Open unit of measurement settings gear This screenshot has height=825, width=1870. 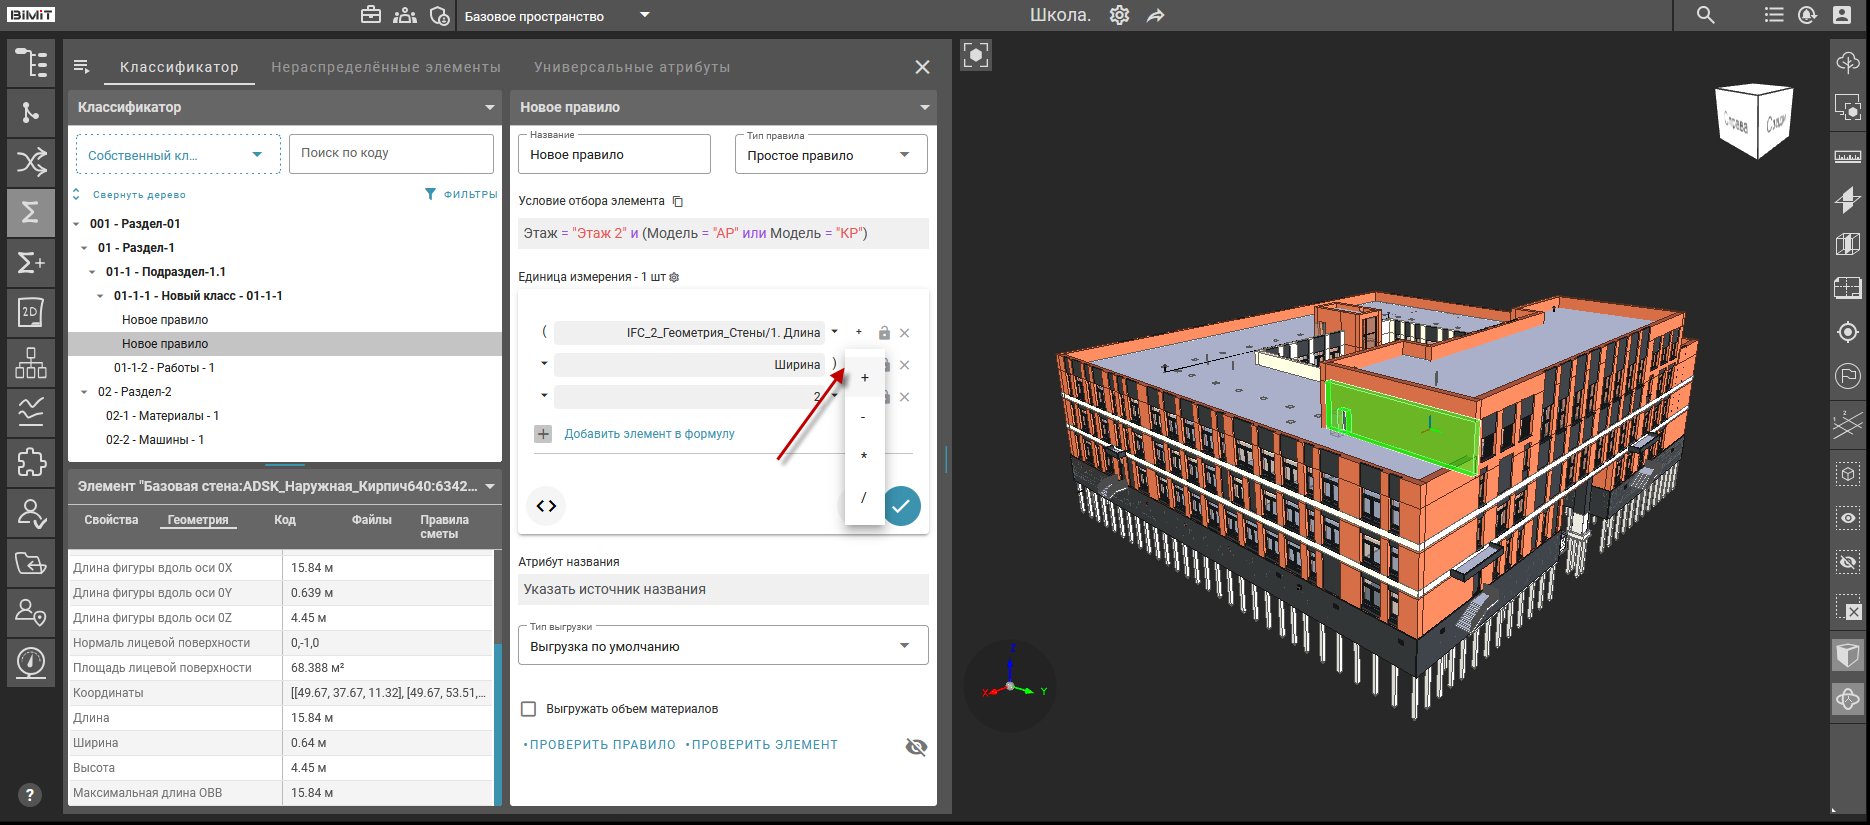(x=674, y=277)
